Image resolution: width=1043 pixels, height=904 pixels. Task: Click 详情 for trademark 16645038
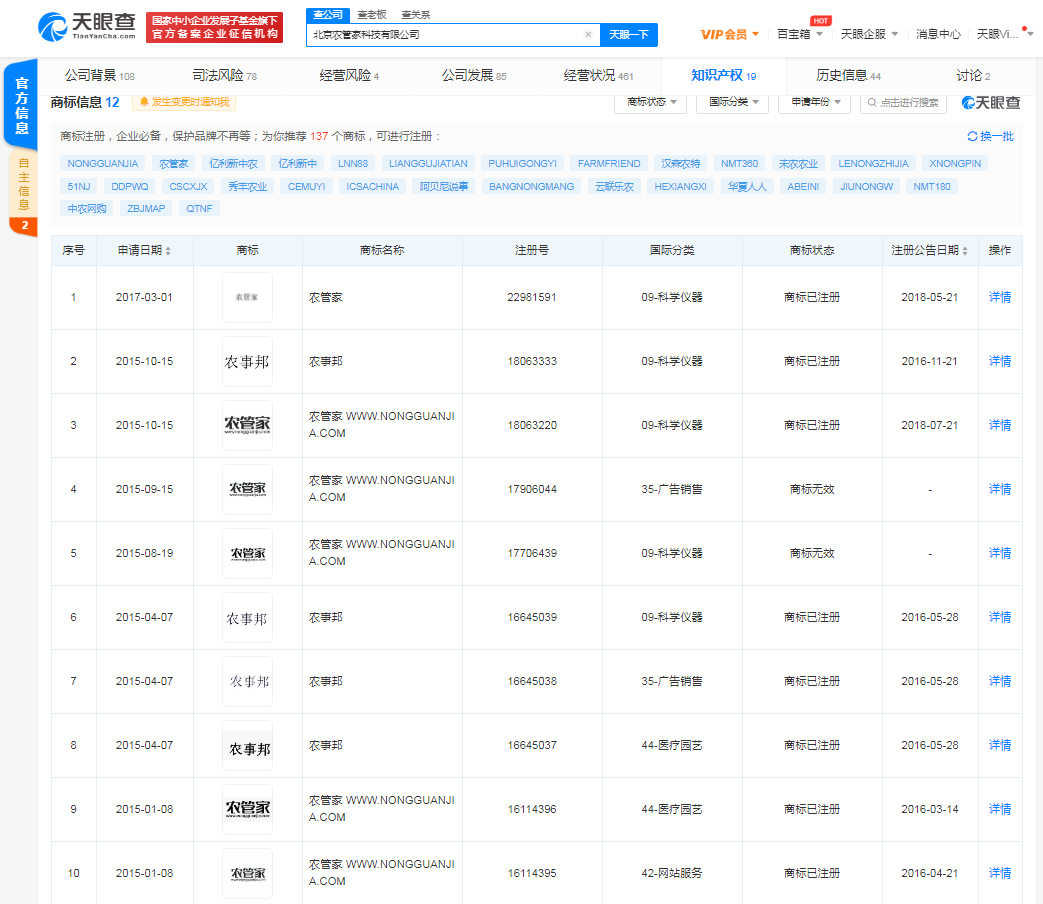1000,681
